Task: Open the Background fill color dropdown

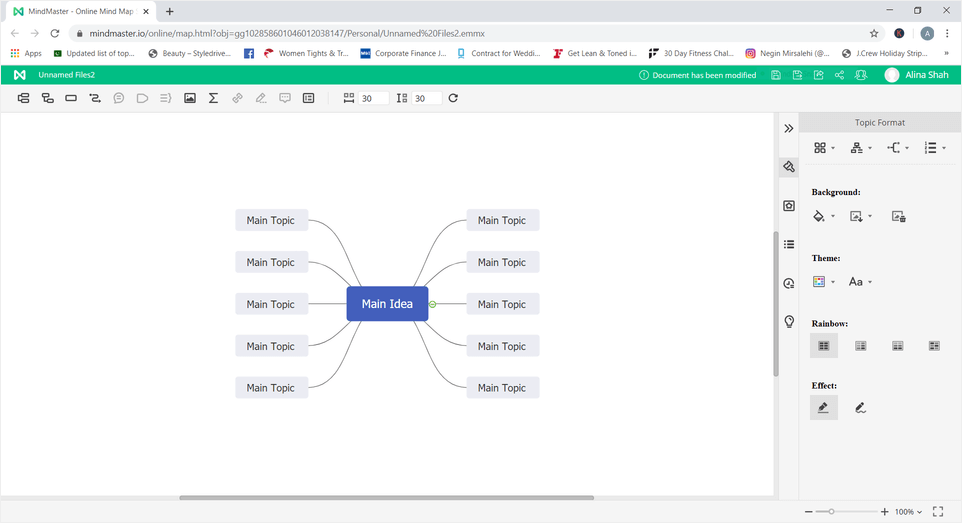Action: pos(823,216)
